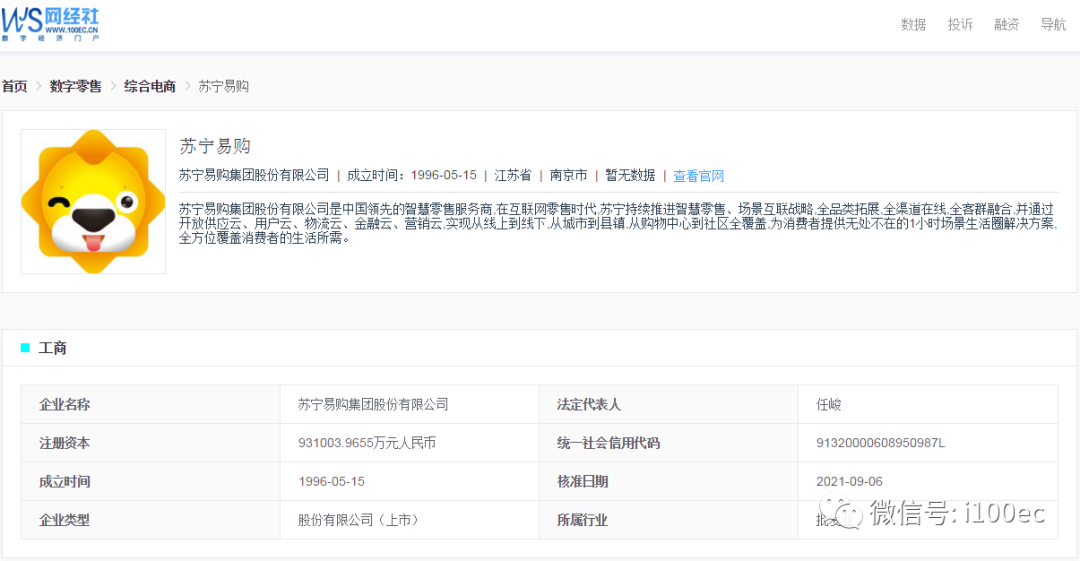Open the 苏宁易购 lion mascot logo

point(93,201)
